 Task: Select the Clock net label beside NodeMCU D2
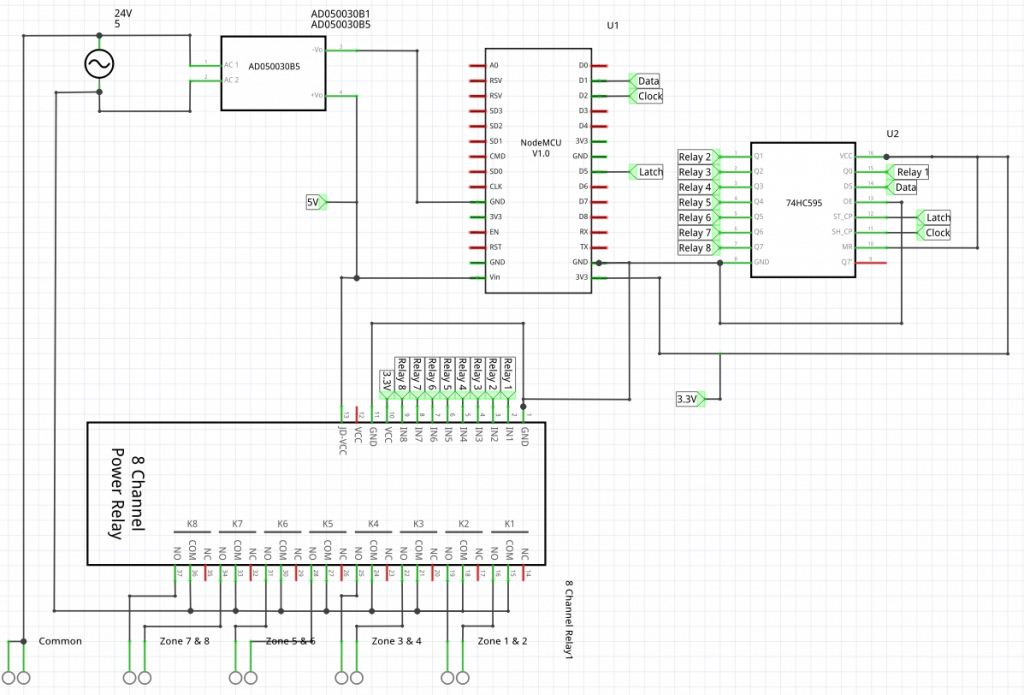647,96
